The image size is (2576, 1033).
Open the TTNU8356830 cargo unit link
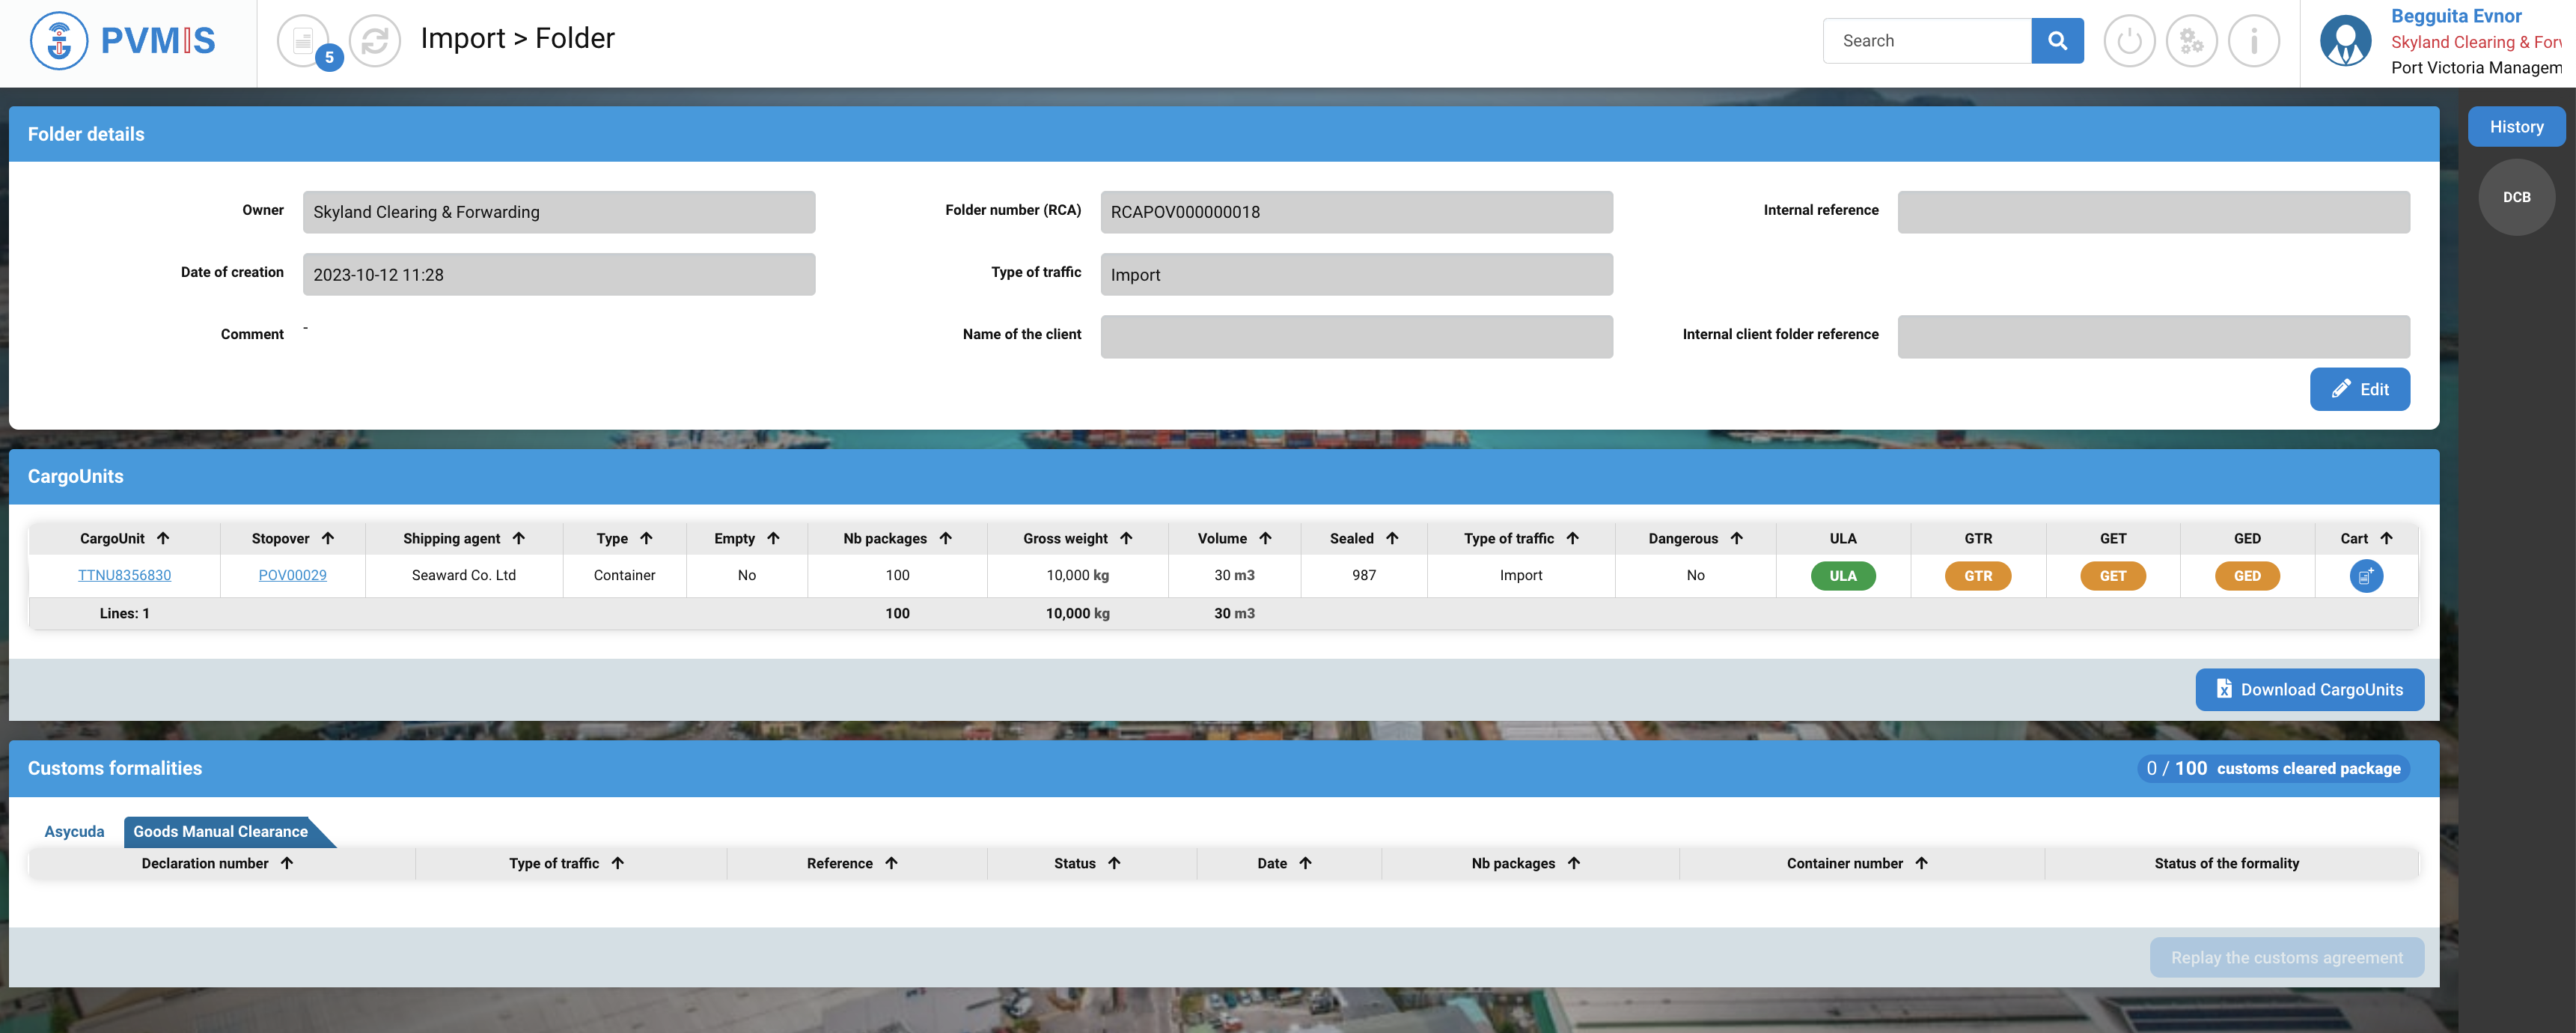pos(124,575)
